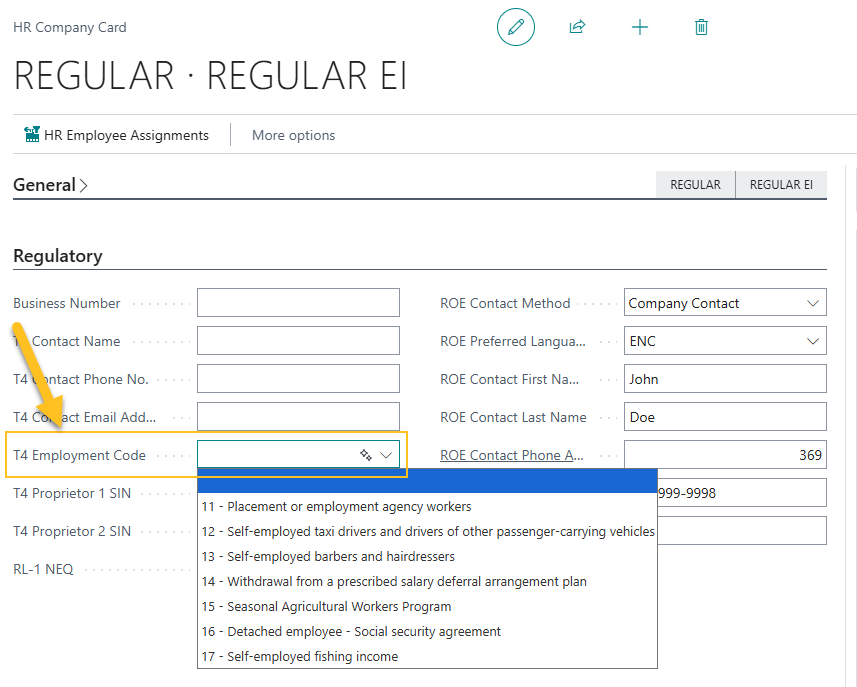
Task: Click the New record plus icon
Action: tap(639, 27)
